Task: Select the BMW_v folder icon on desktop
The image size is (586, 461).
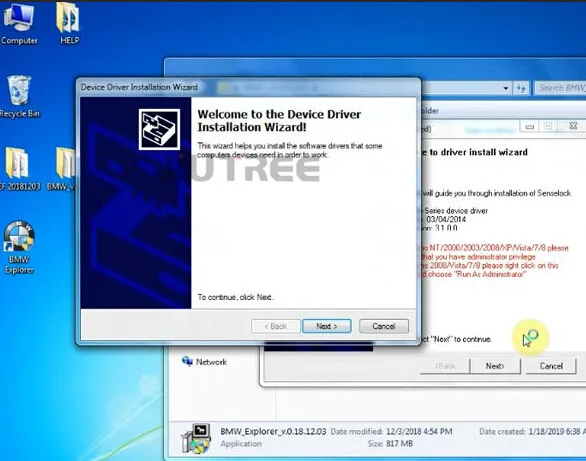Action: (x=62, y=169)
